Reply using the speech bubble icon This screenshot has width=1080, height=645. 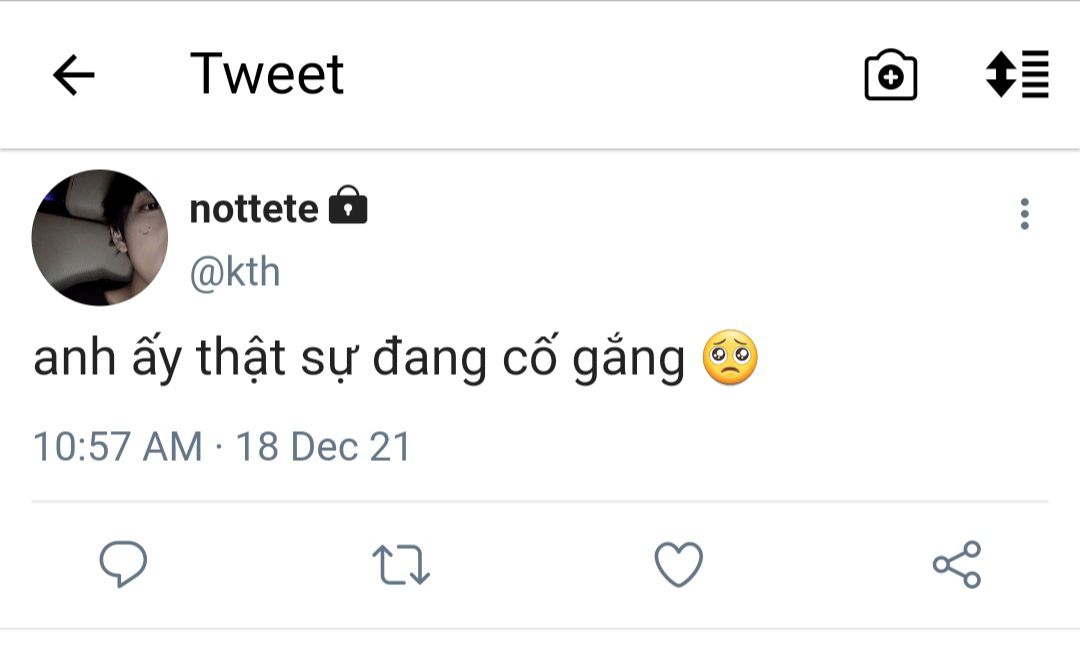(x=123, y=564)
